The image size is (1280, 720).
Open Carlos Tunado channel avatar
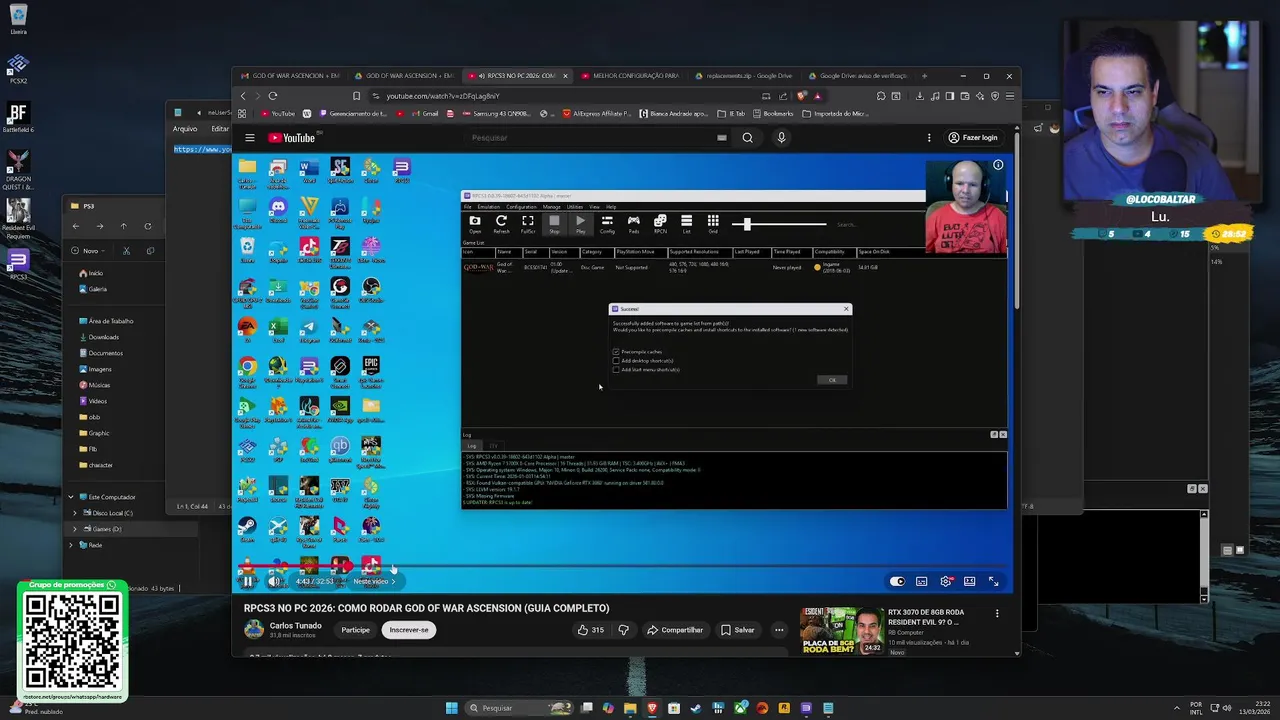254,629
